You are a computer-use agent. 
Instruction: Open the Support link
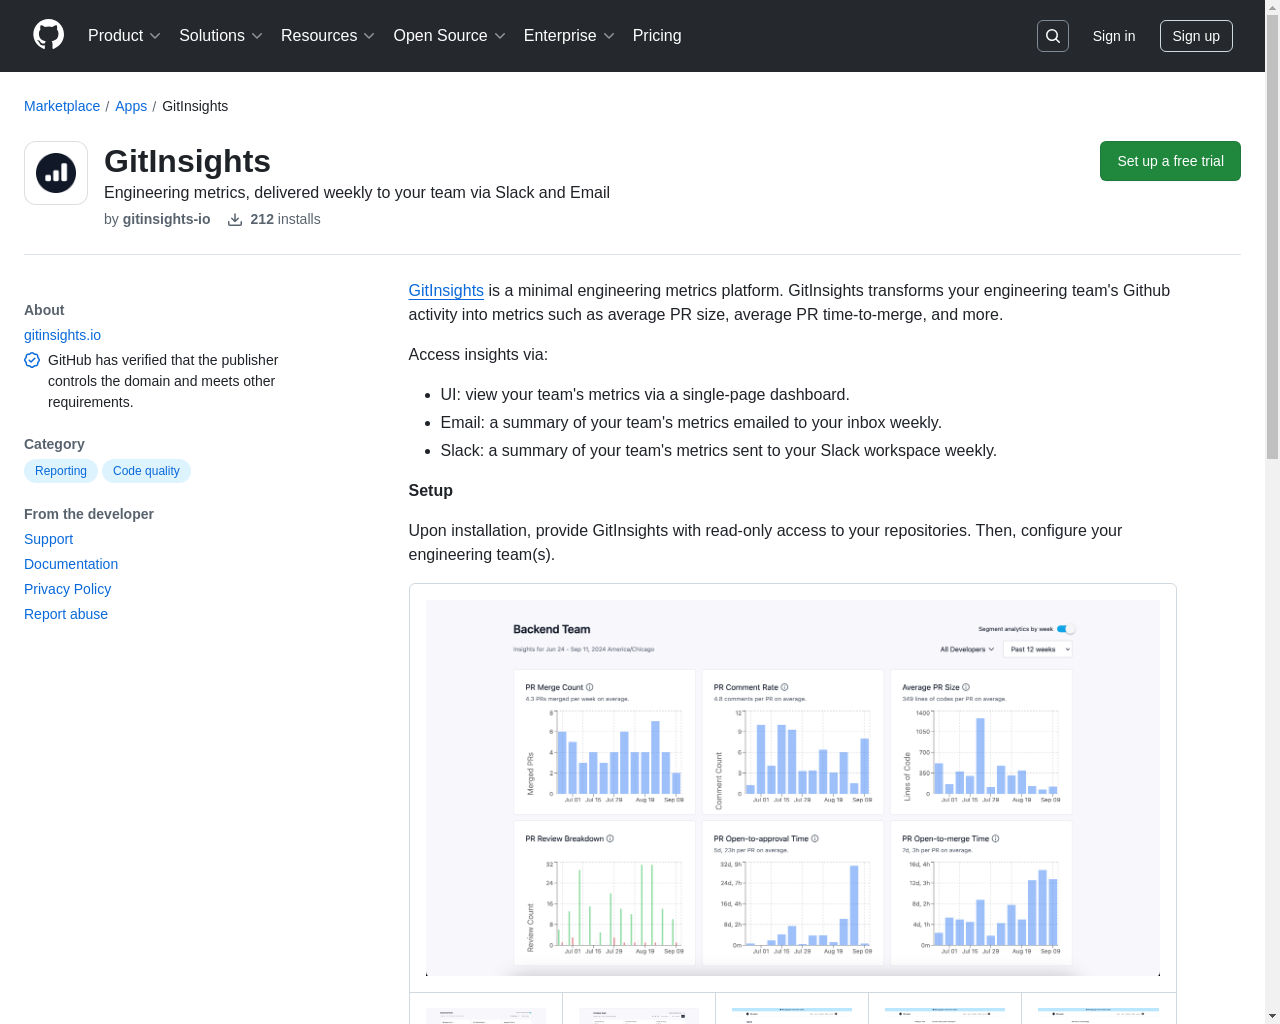click(x=49, y=539)
